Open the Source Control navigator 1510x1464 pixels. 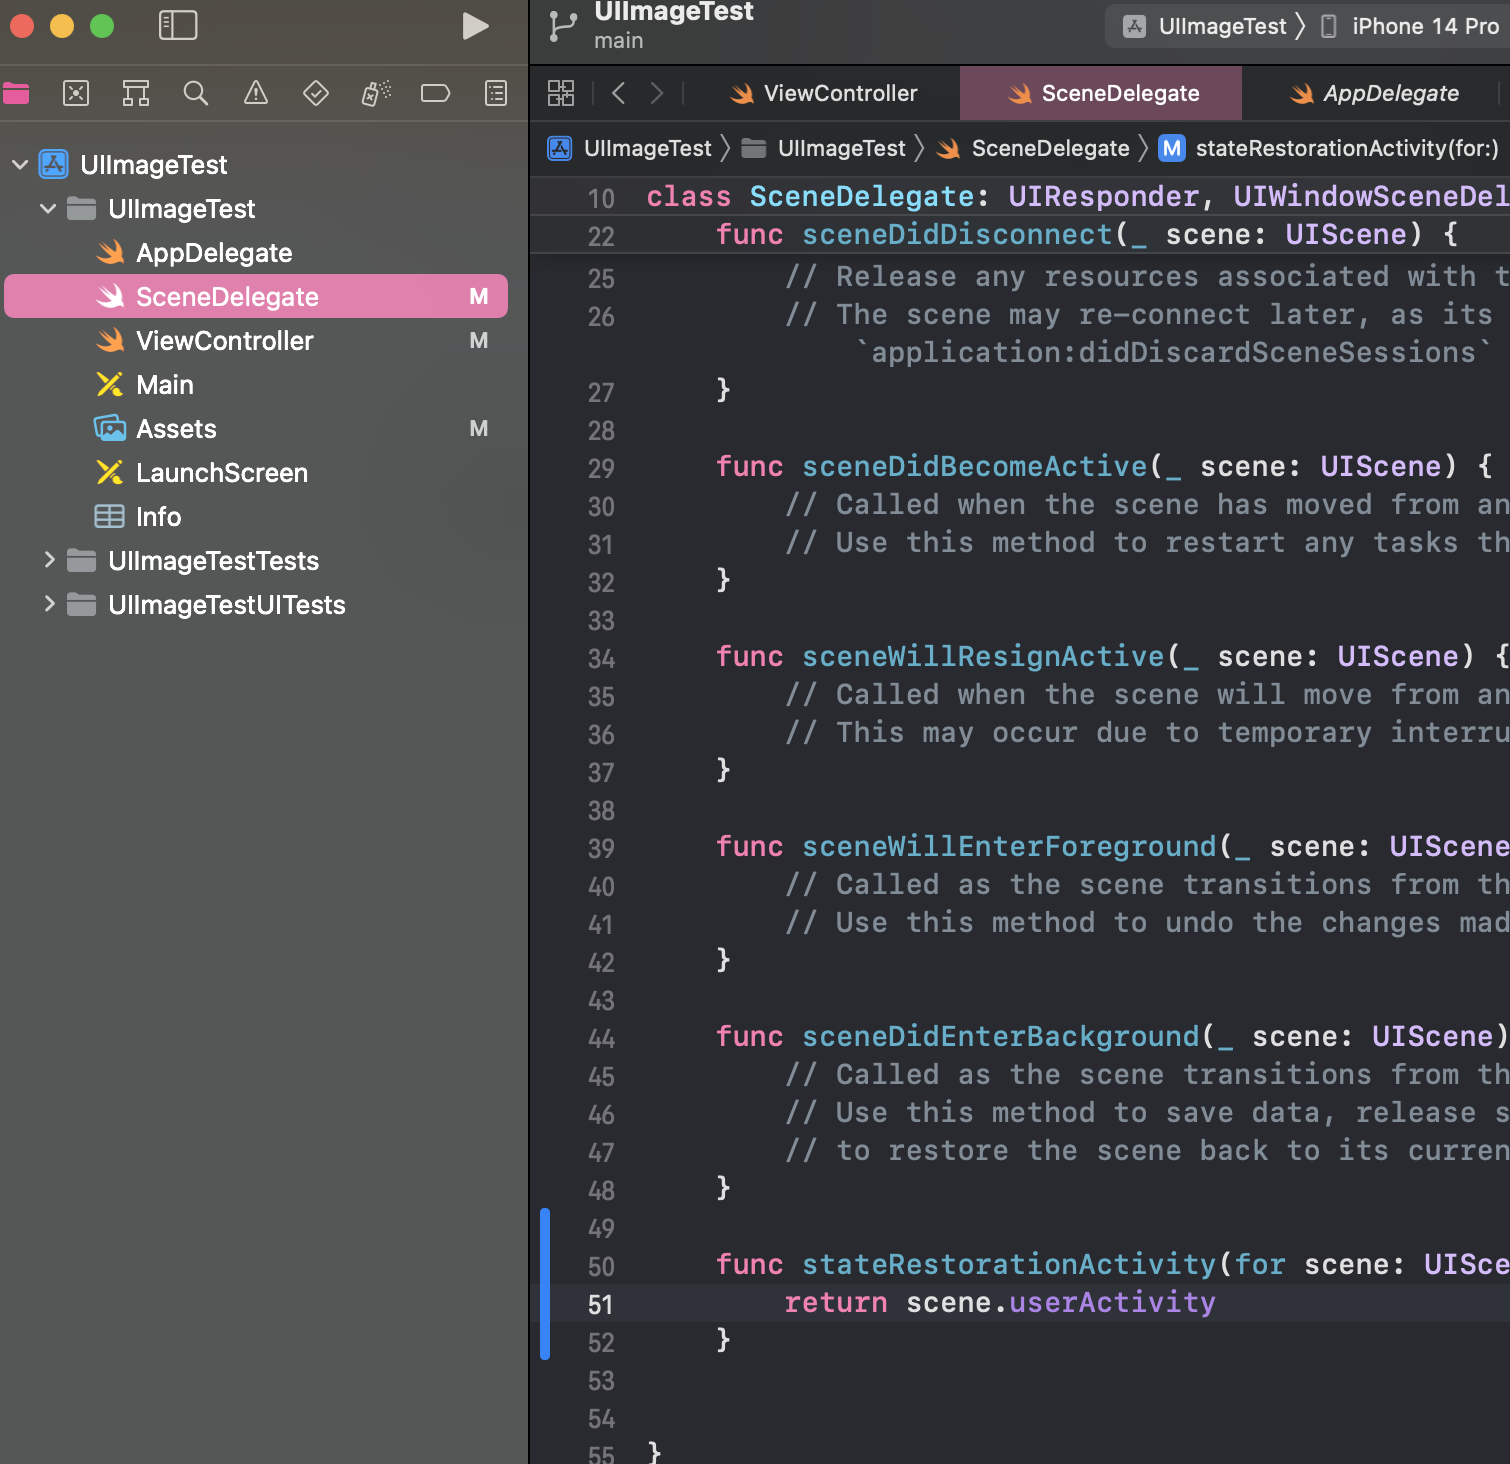point(76,94)
